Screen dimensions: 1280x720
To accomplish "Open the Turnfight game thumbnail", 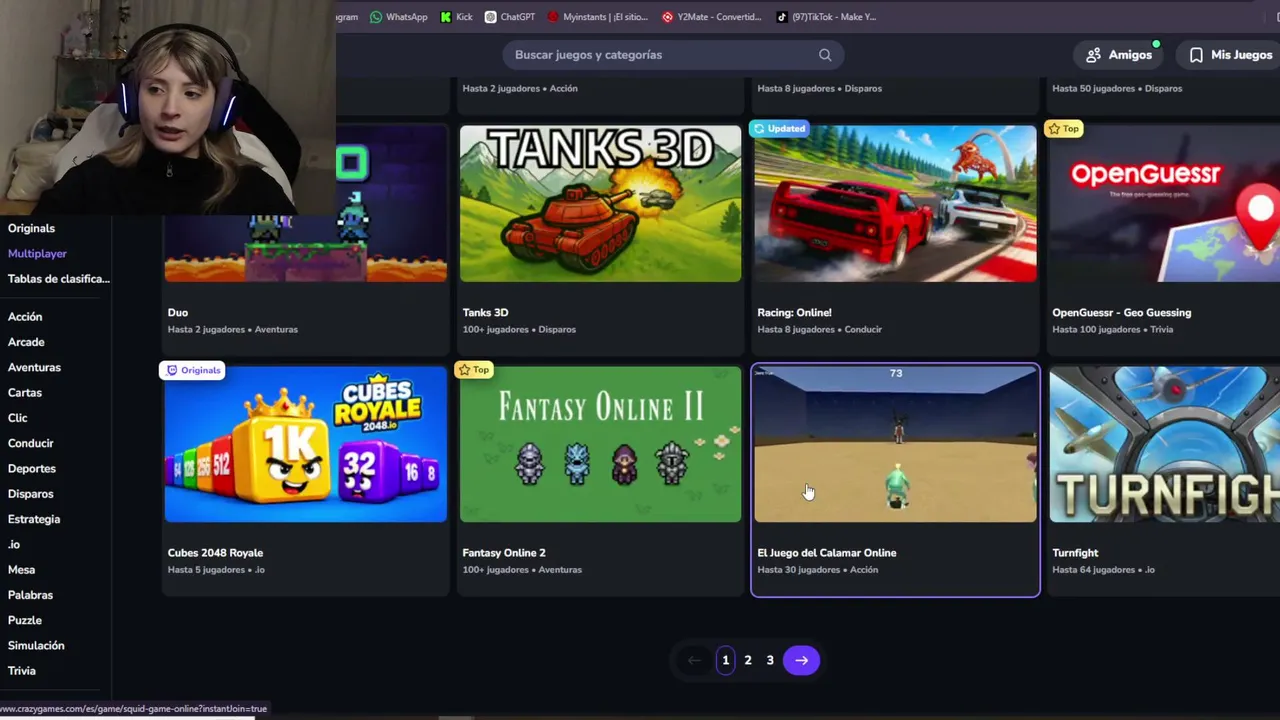I will point(1165,444).
